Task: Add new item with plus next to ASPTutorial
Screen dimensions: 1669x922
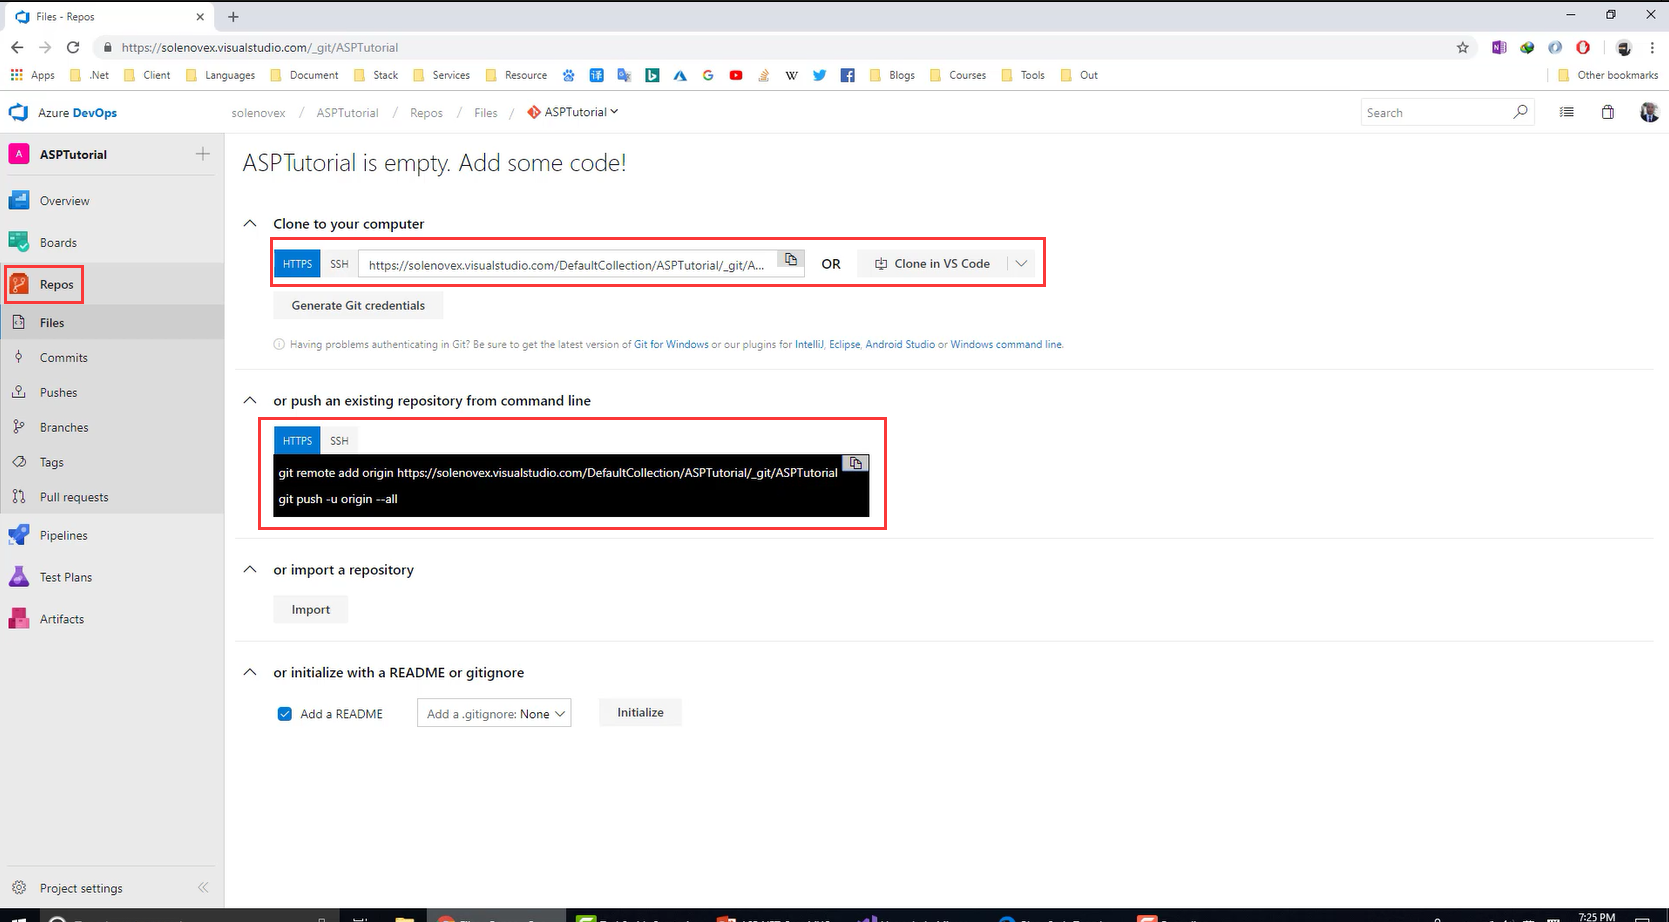Action: [203, 154]
